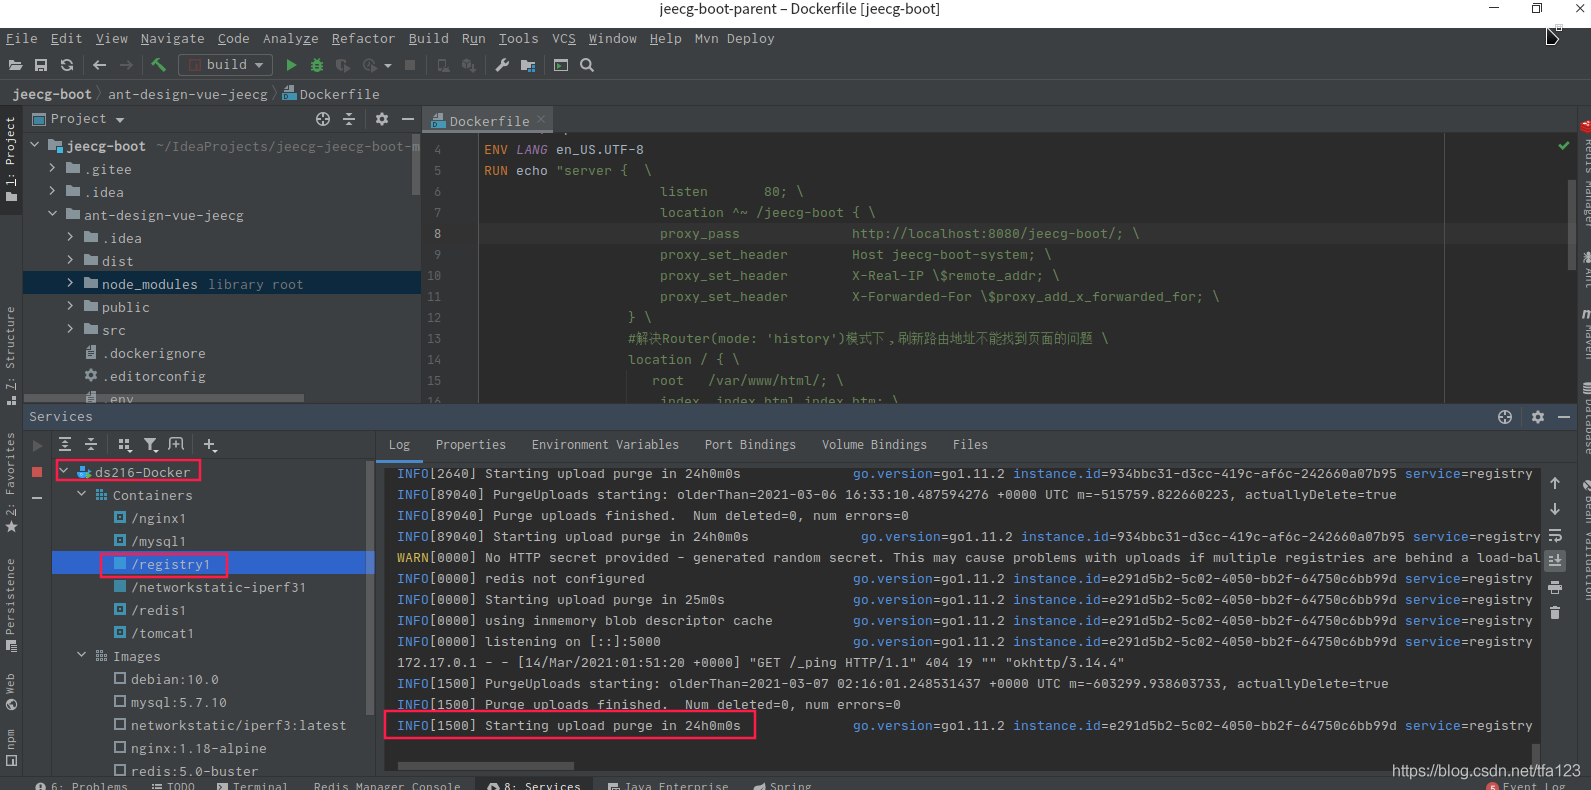Viewport: 1591px width, 790px height.
Task: Click the Debug bug icon
Action: pos(317,65)
